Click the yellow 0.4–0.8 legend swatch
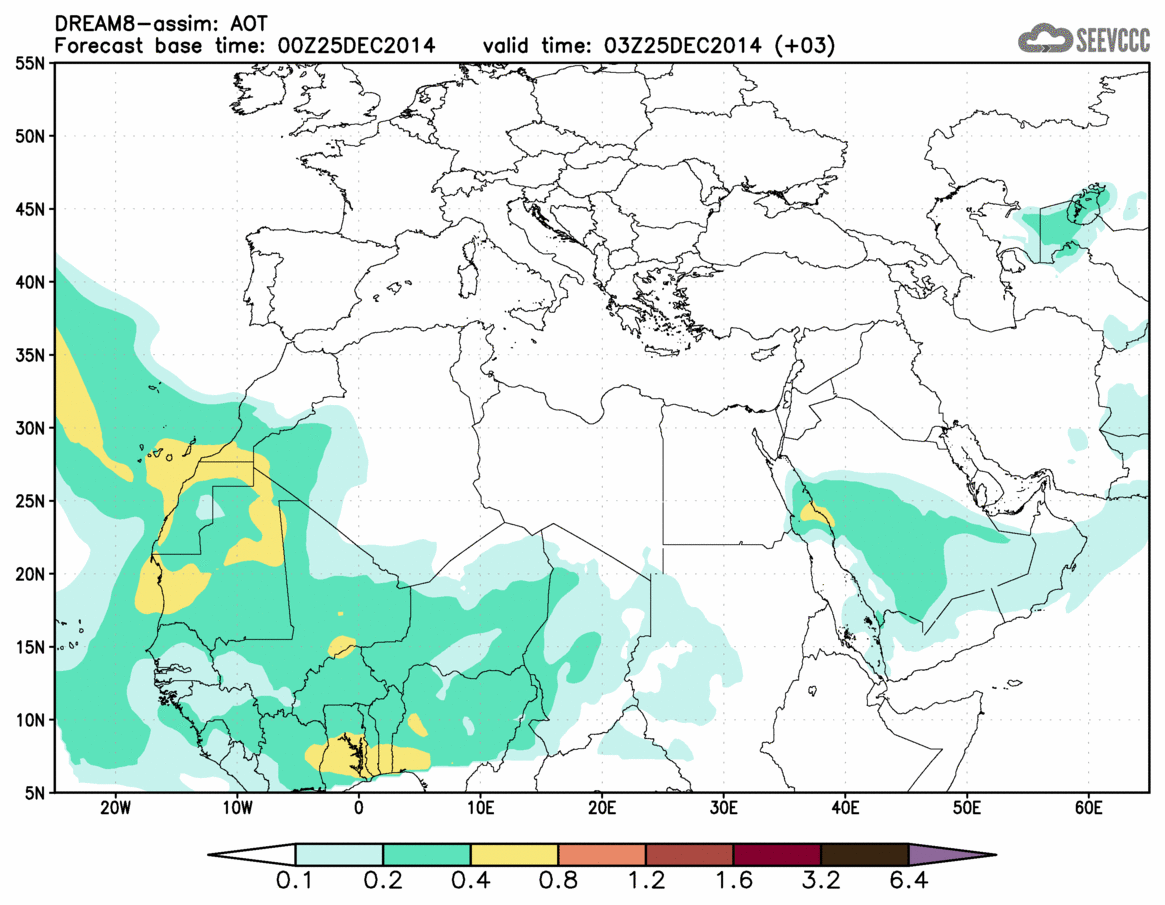The image size is (1165, 905). (514, 854)
